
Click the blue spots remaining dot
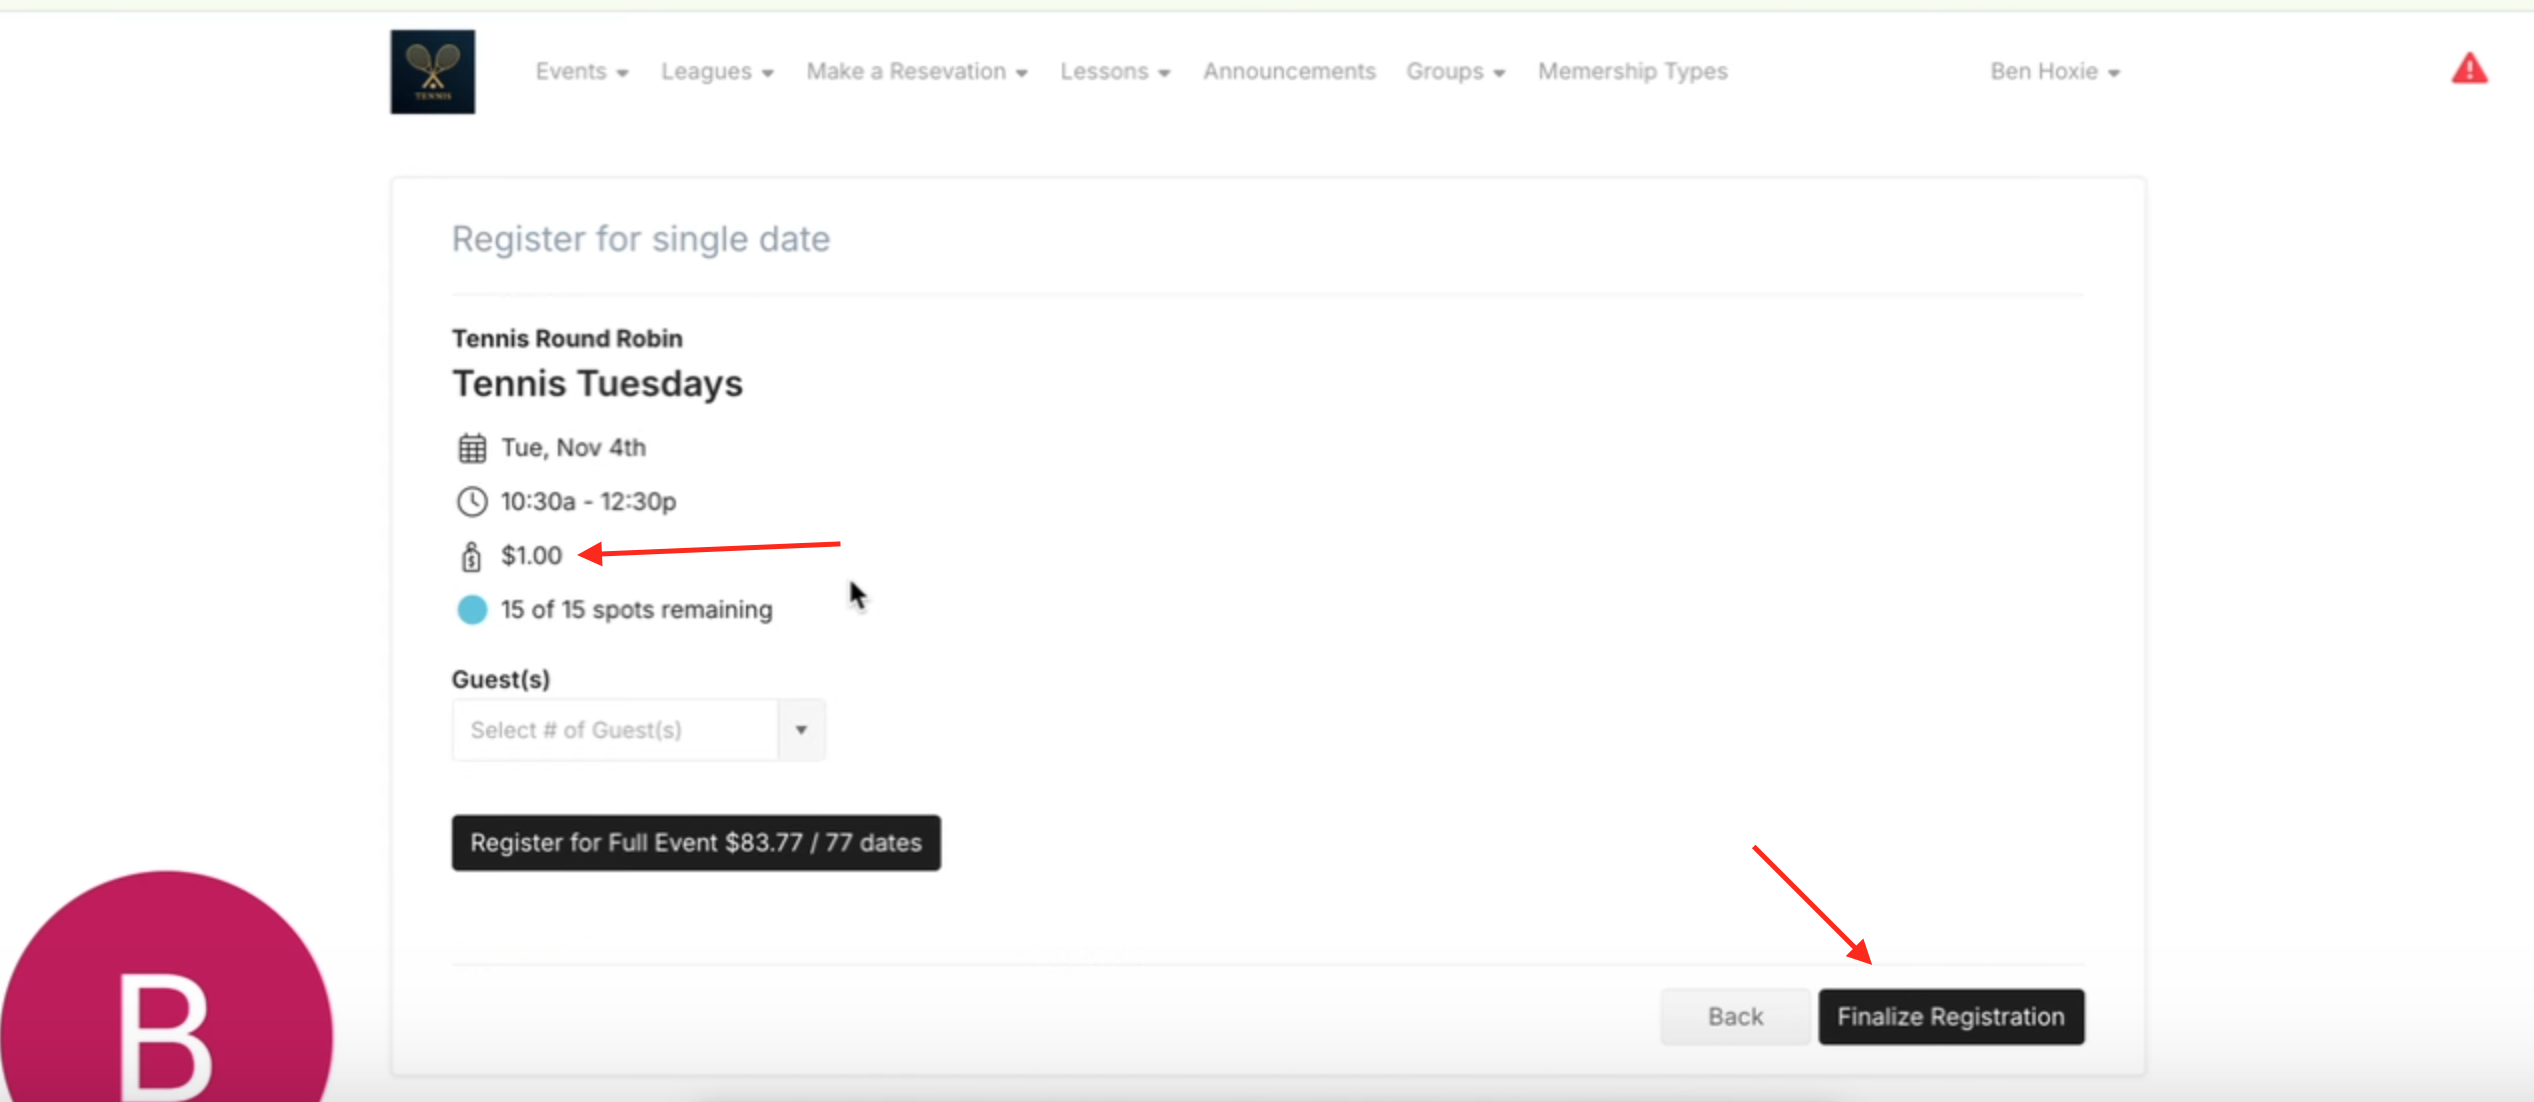coord(472,609)
